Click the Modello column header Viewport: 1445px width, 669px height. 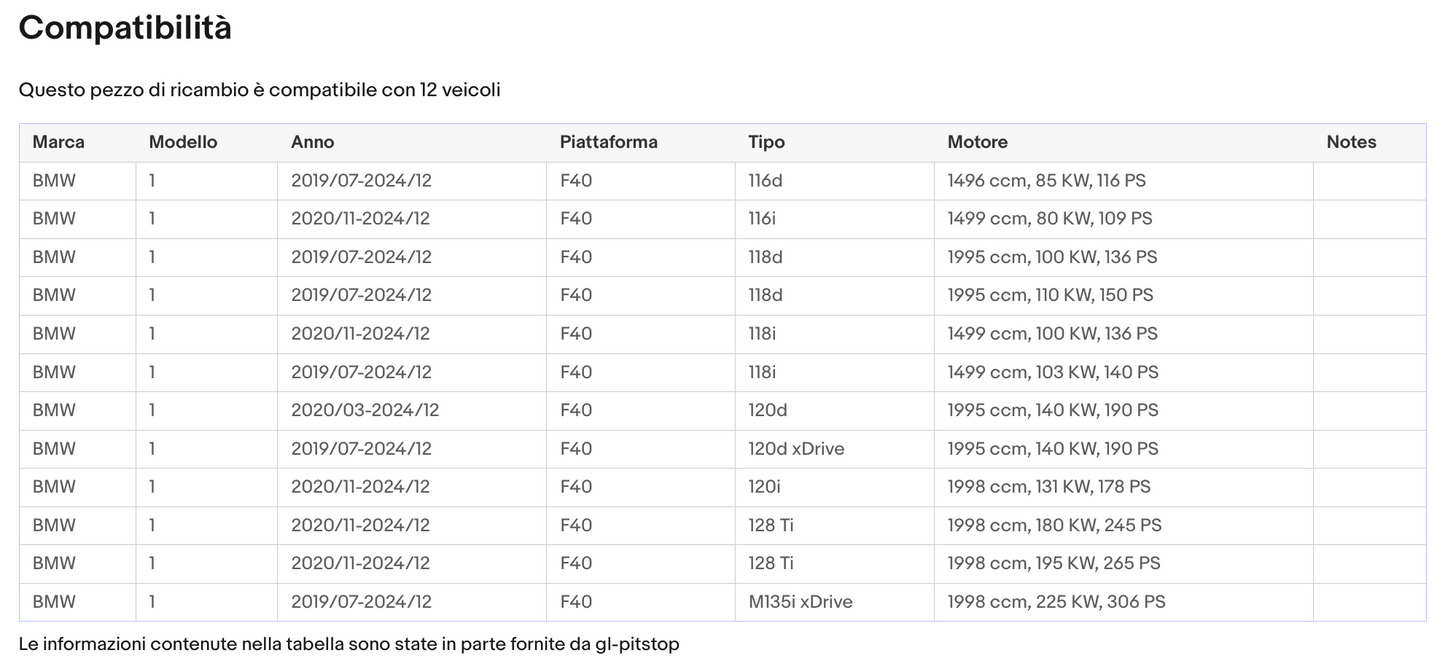pos(183,142)
